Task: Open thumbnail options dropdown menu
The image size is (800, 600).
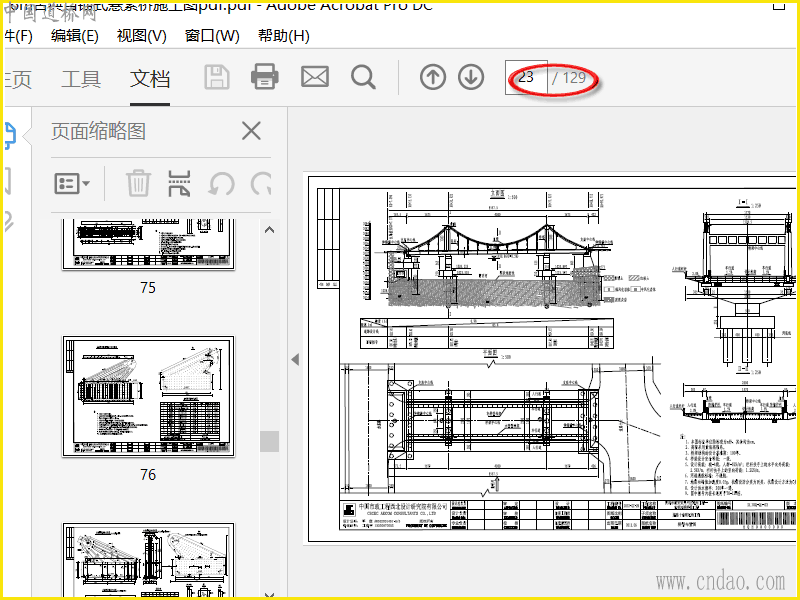Action: (x=72, y=183)
